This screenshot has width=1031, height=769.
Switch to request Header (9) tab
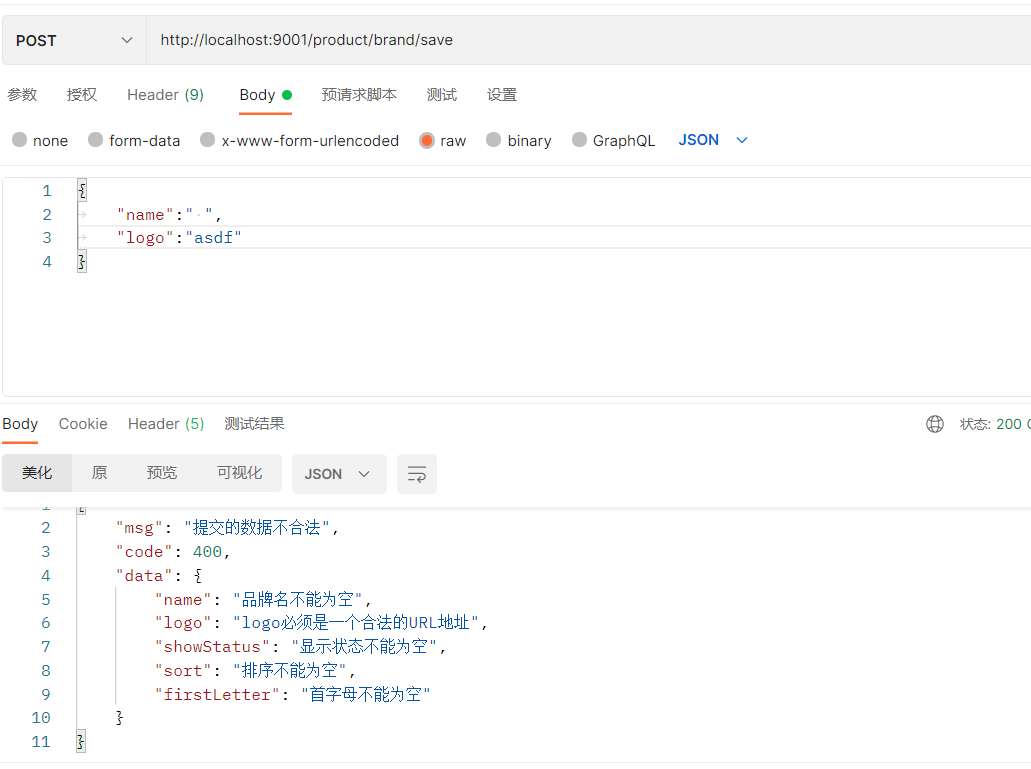(165, 95)
